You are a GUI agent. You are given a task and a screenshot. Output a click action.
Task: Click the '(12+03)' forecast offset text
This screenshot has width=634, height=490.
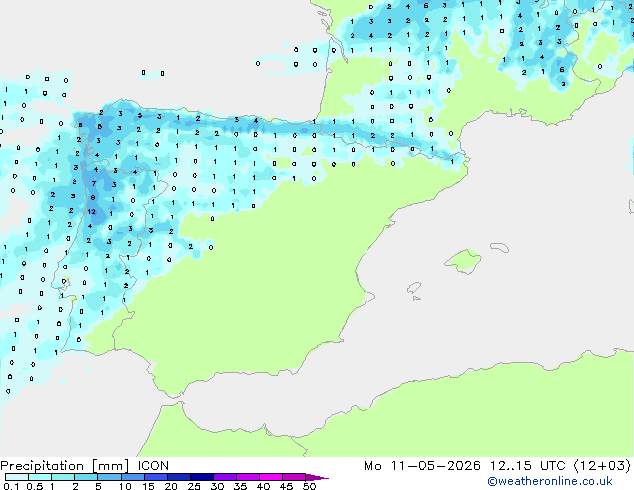click(x=602, y=466)
